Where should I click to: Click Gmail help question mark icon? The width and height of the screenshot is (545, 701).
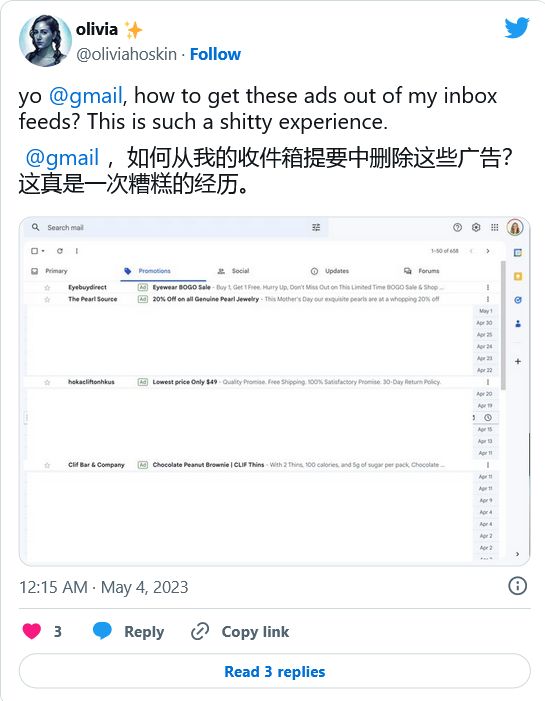(x=457, y=227)
